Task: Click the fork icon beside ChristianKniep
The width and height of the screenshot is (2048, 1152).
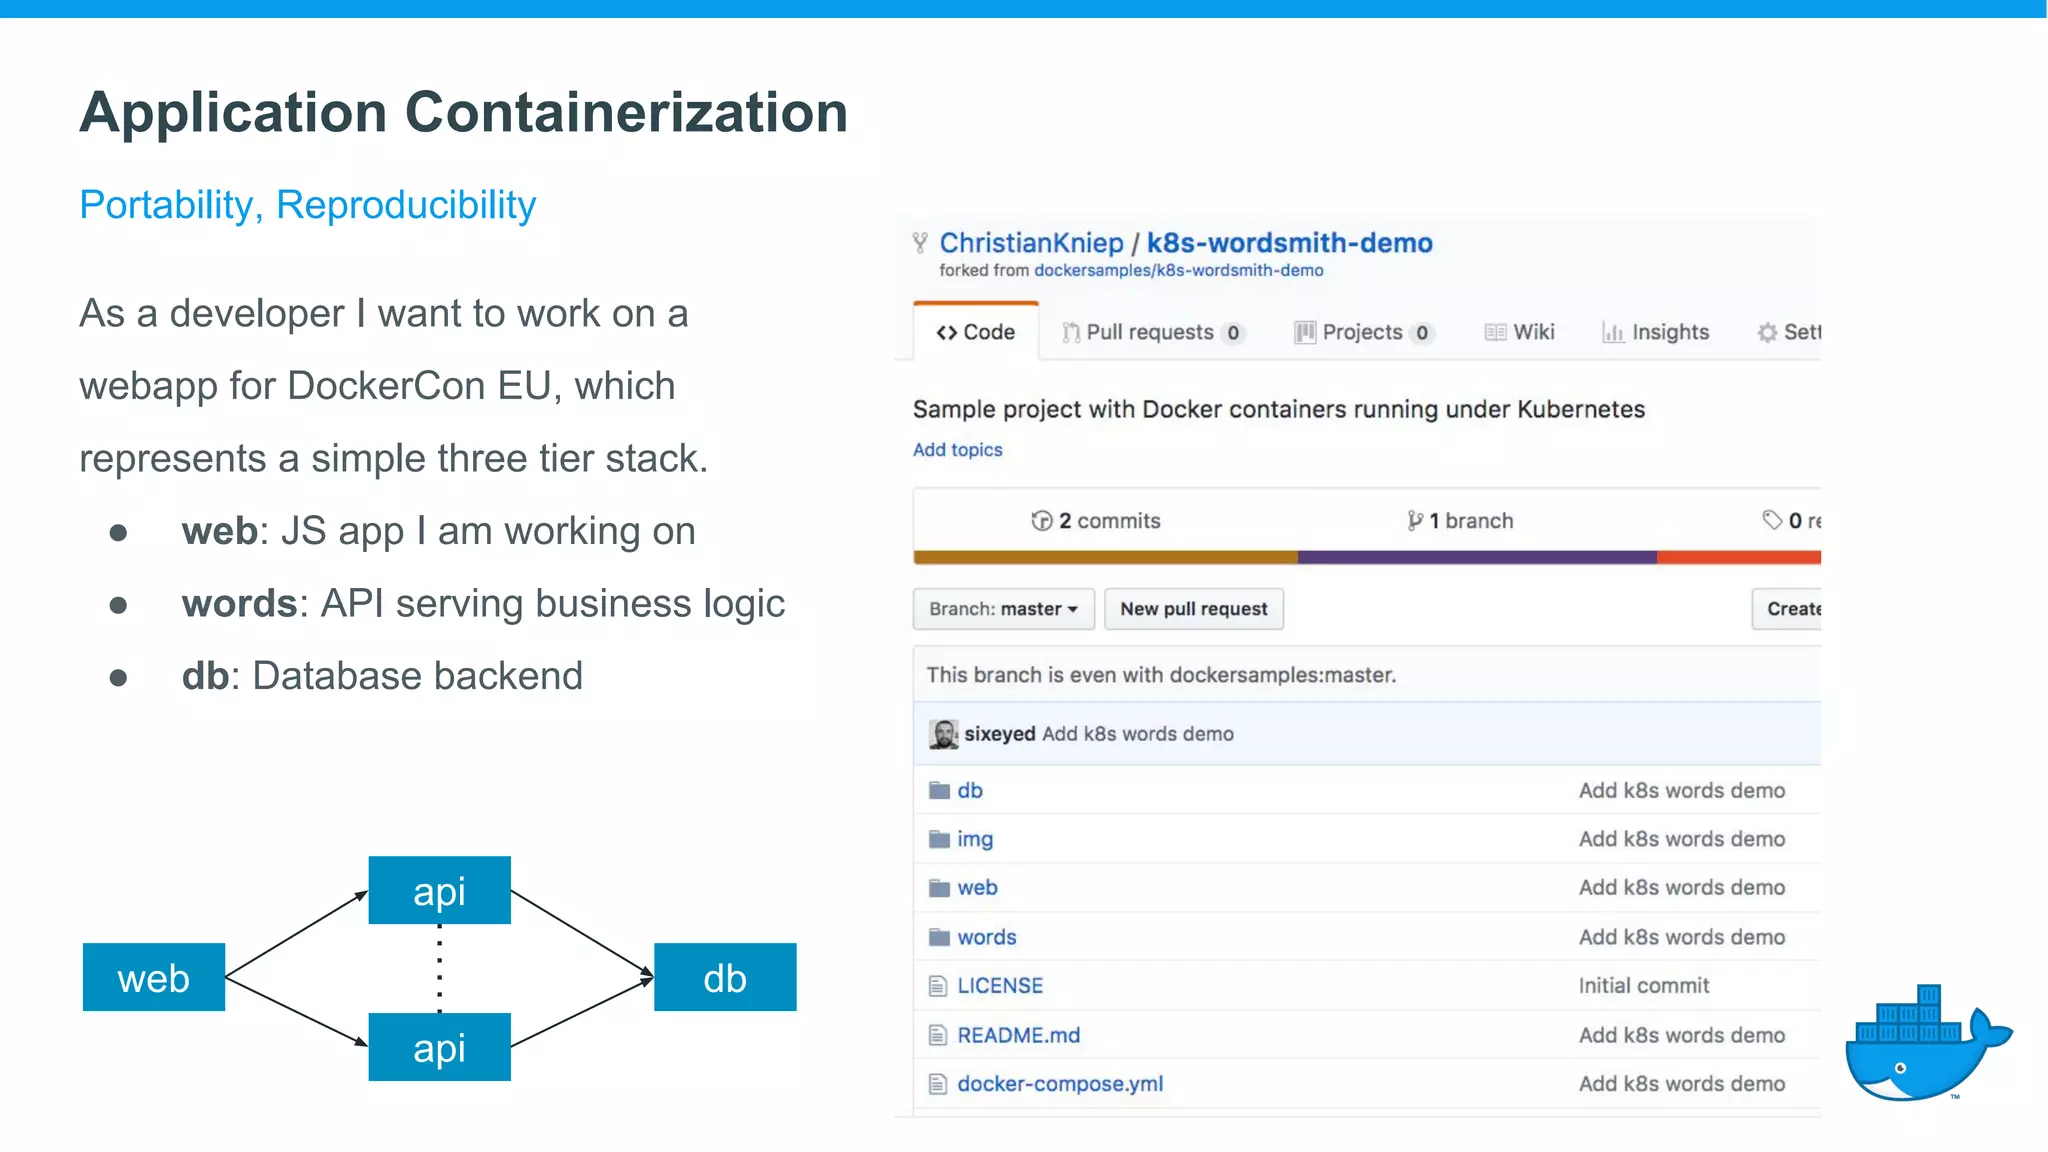Action: click(920, 242)
